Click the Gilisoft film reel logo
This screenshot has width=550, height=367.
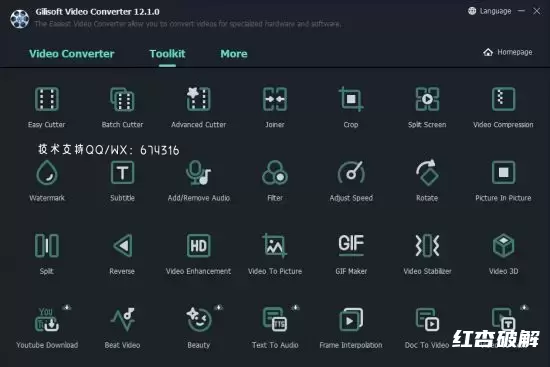tap(20, 19)
